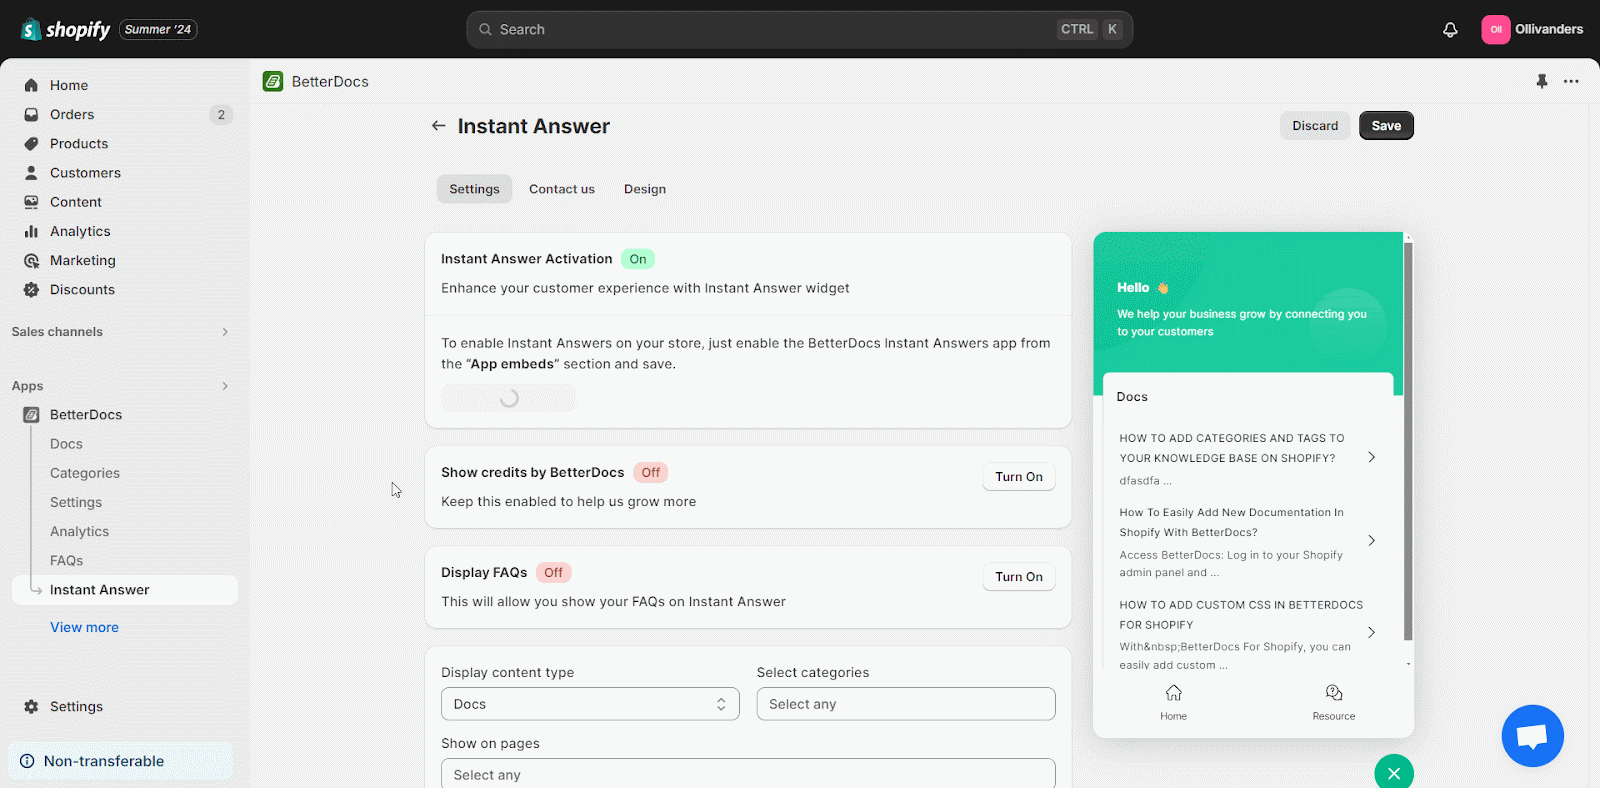Click the widget preview scrollbar
This screenshot has width=1600, height=788.
[1408, 440]
